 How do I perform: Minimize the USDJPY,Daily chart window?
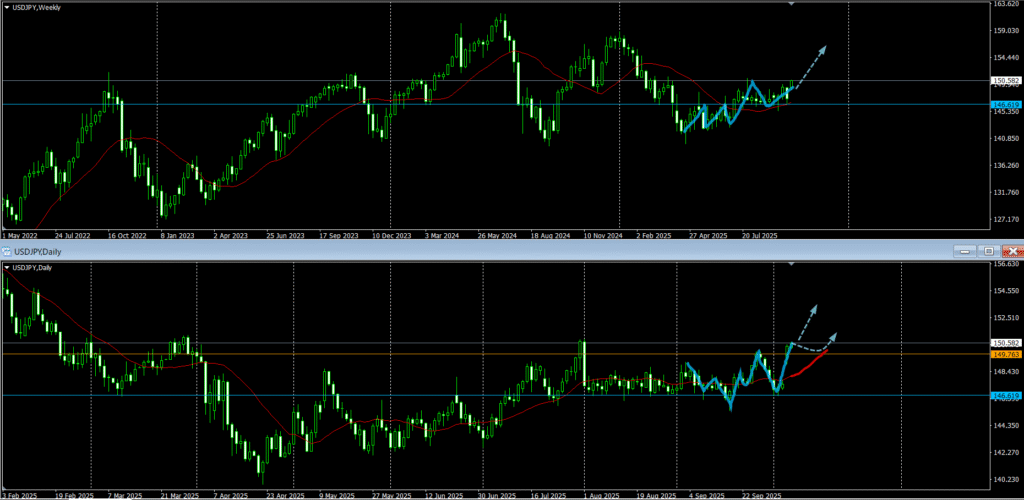(x=963, y=251)
